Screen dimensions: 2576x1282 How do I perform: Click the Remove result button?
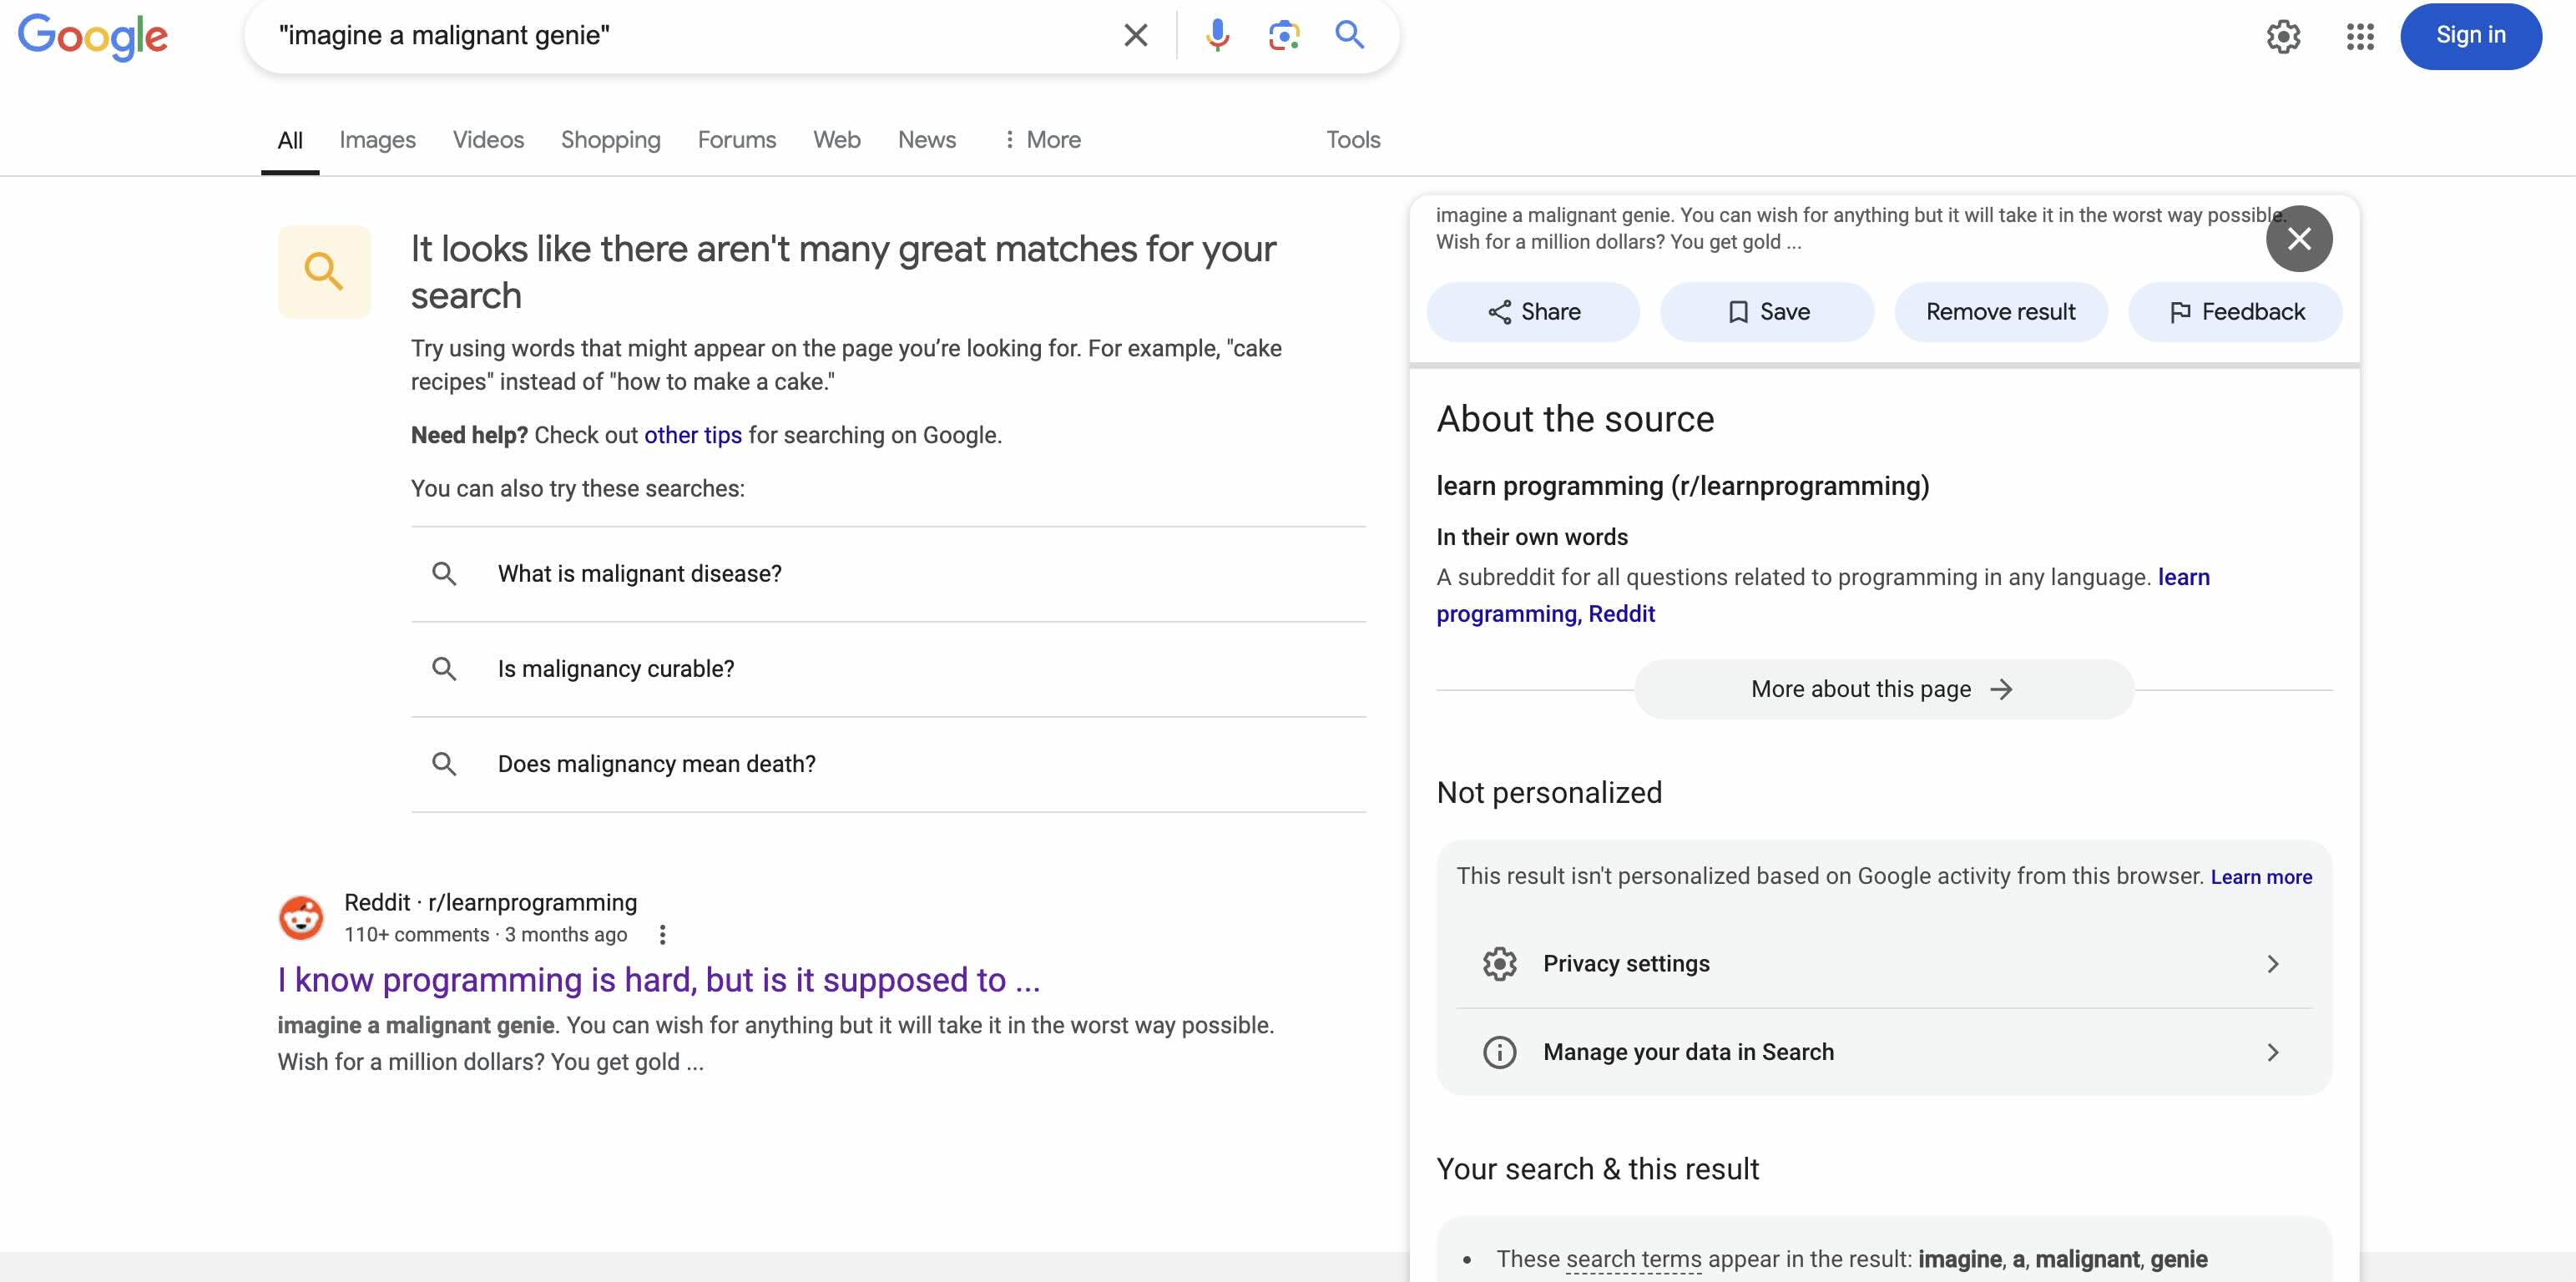coord(2001,312)
